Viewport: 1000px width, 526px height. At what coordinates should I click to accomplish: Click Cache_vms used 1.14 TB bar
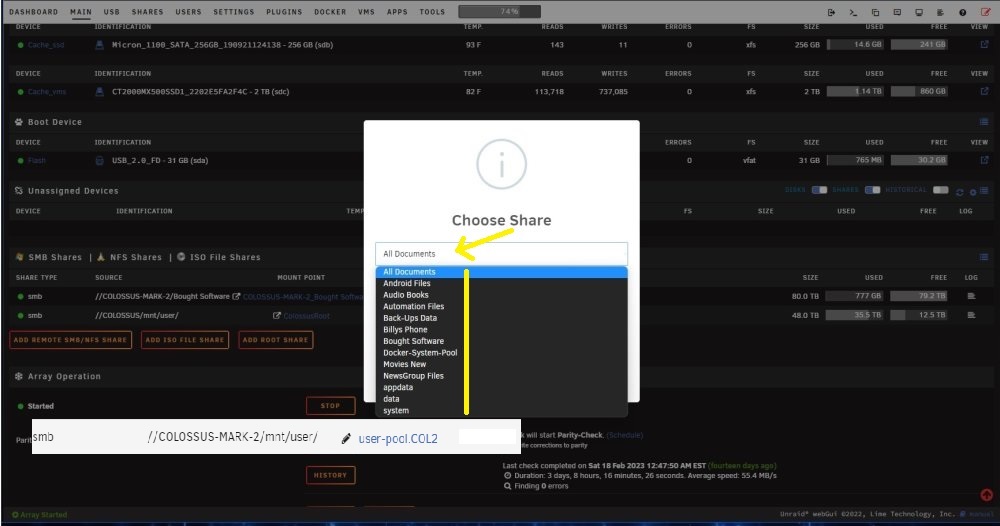(x=855, y=91)
